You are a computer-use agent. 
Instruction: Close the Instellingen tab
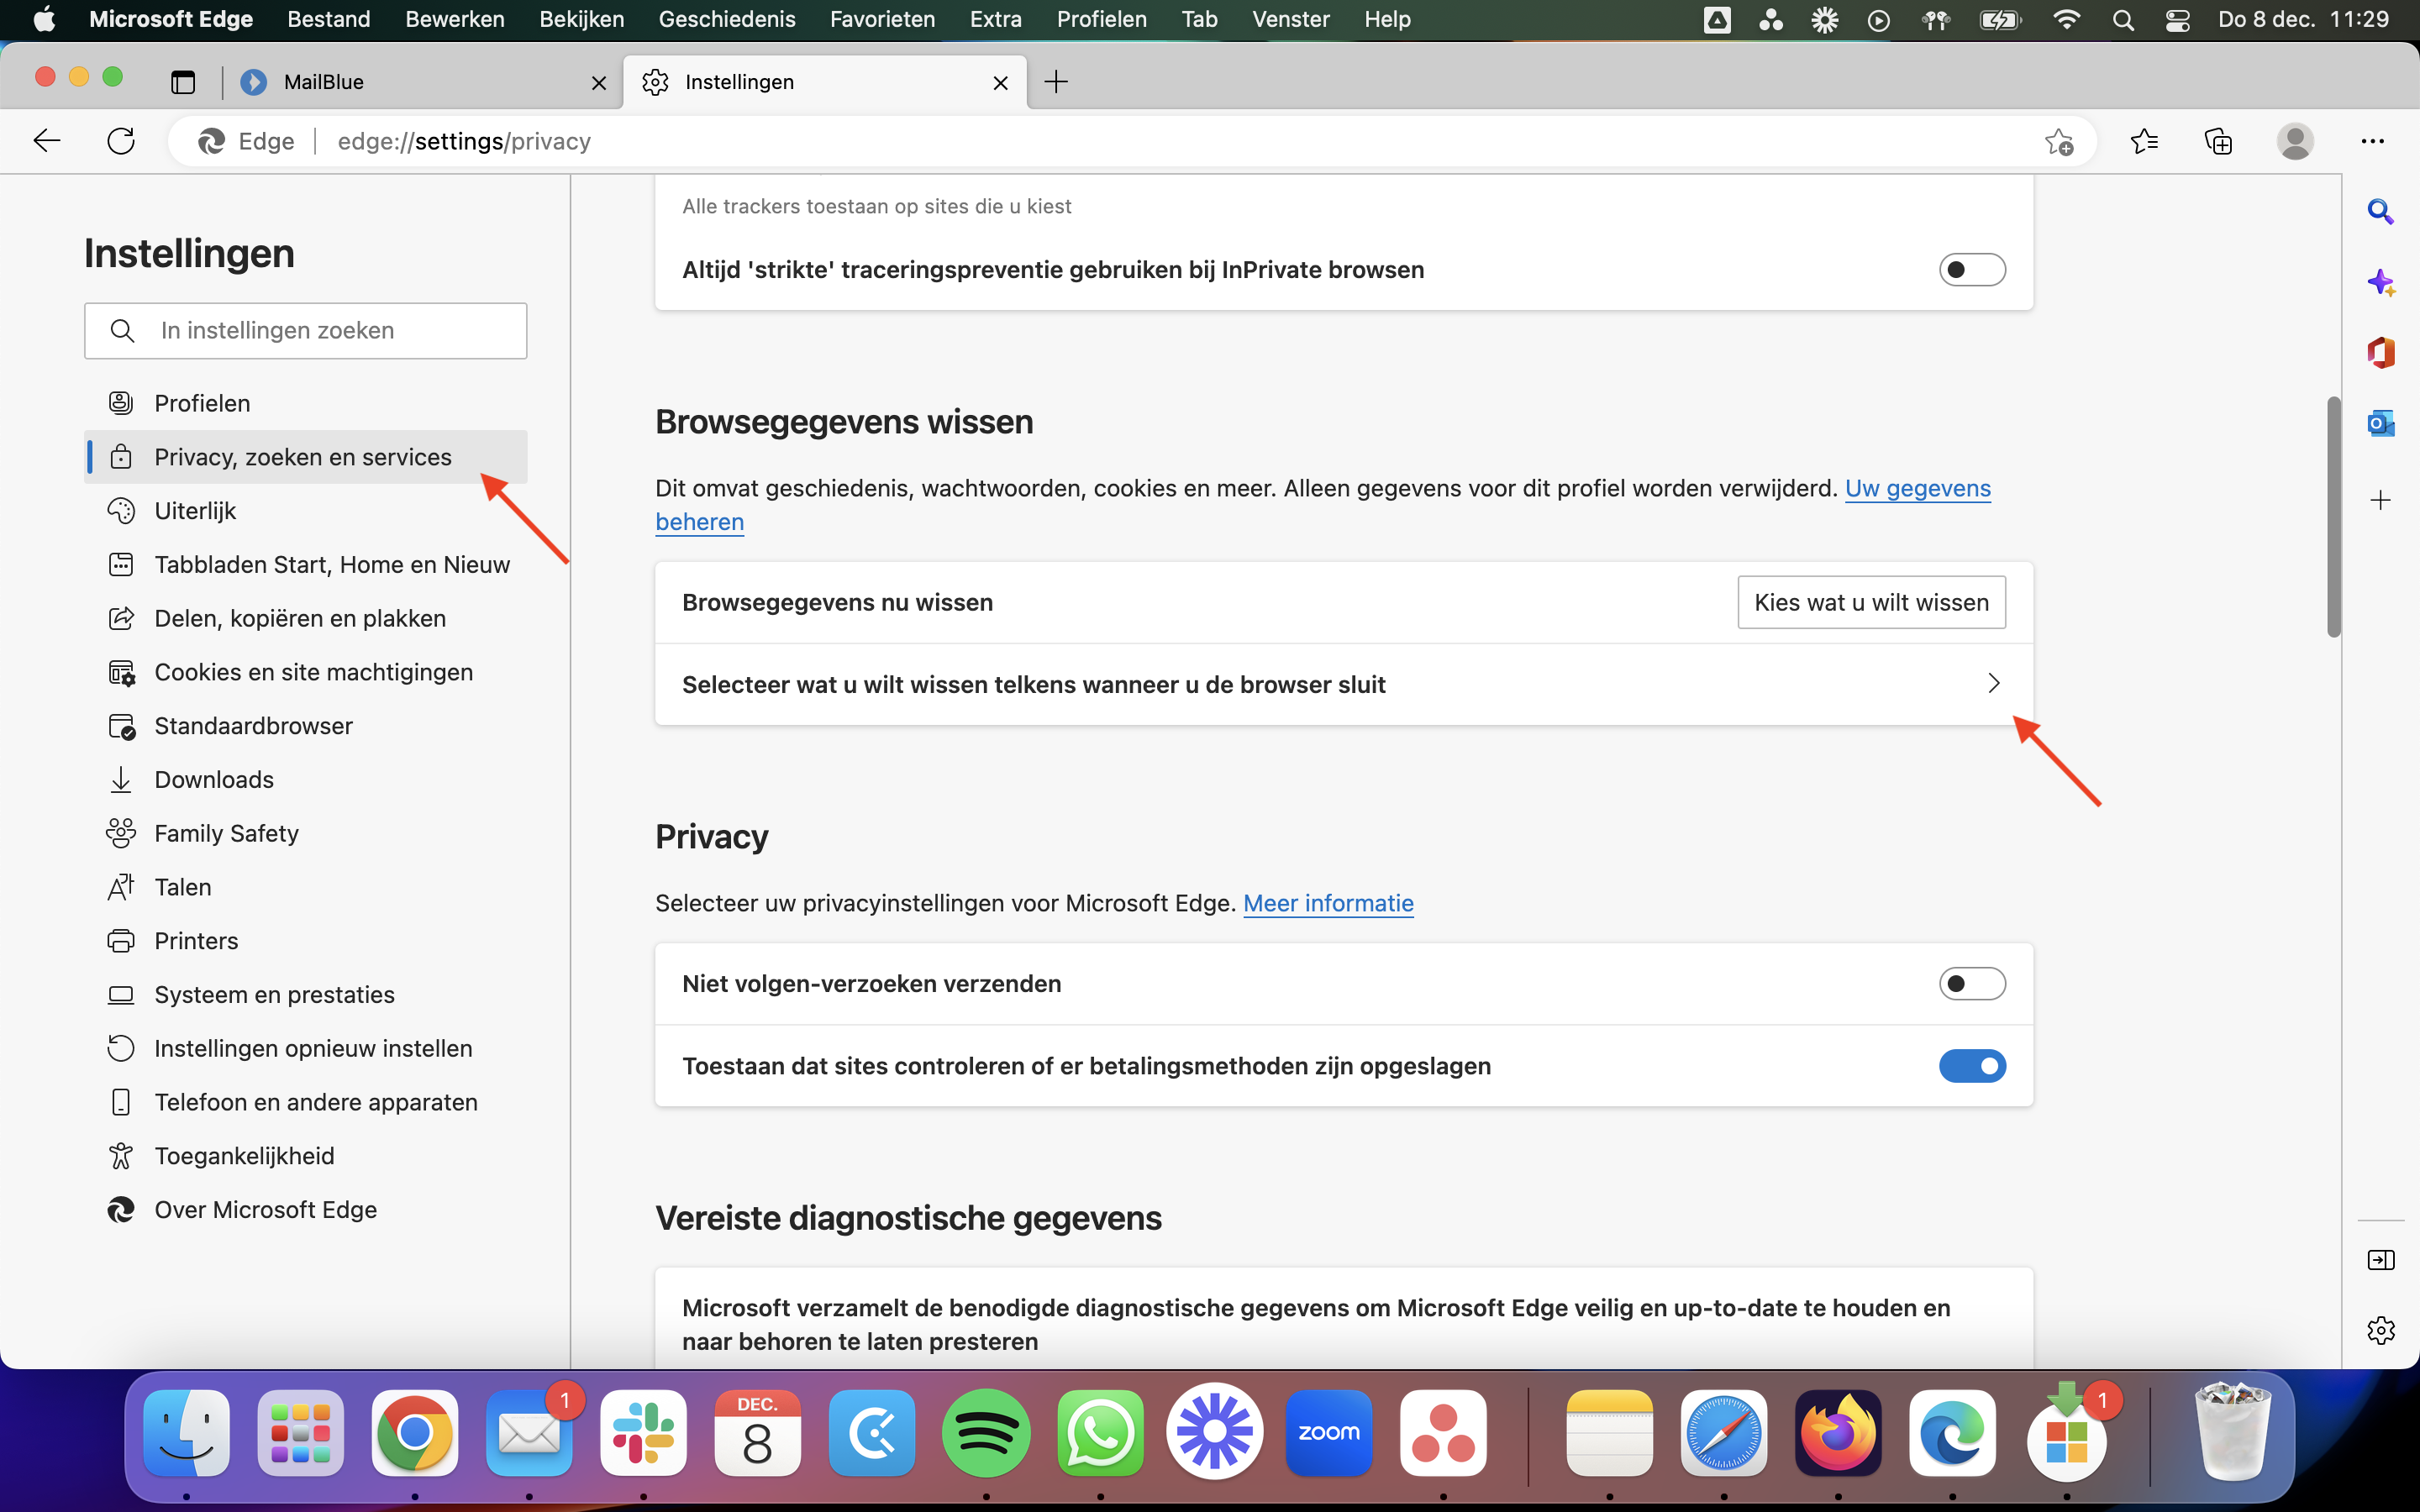point(1000,83)
